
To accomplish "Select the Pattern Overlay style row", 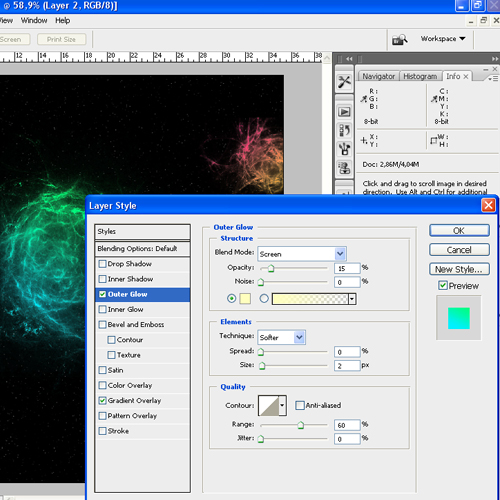I will [142, 416].
